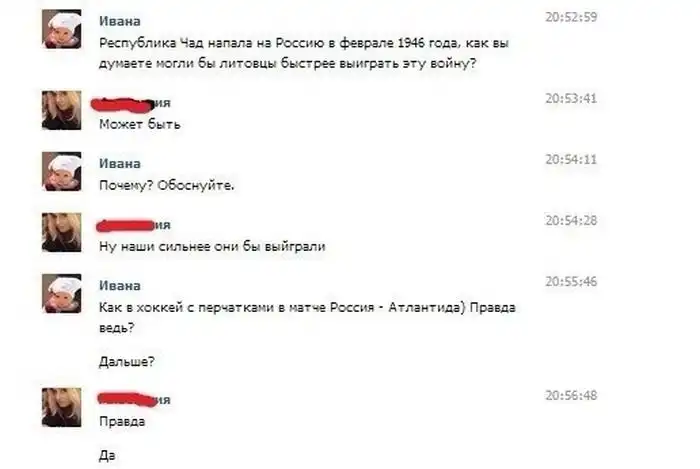
Task: Click the timestamp 20:55:46
Action: [x=571, y=282]
